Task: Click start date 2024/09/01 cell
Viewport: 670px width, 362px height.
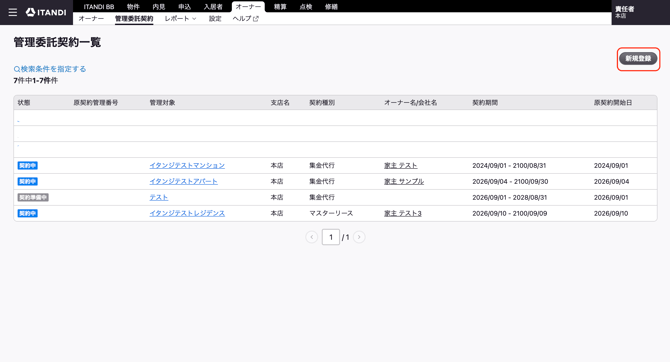Action: (x=611, y=165)
